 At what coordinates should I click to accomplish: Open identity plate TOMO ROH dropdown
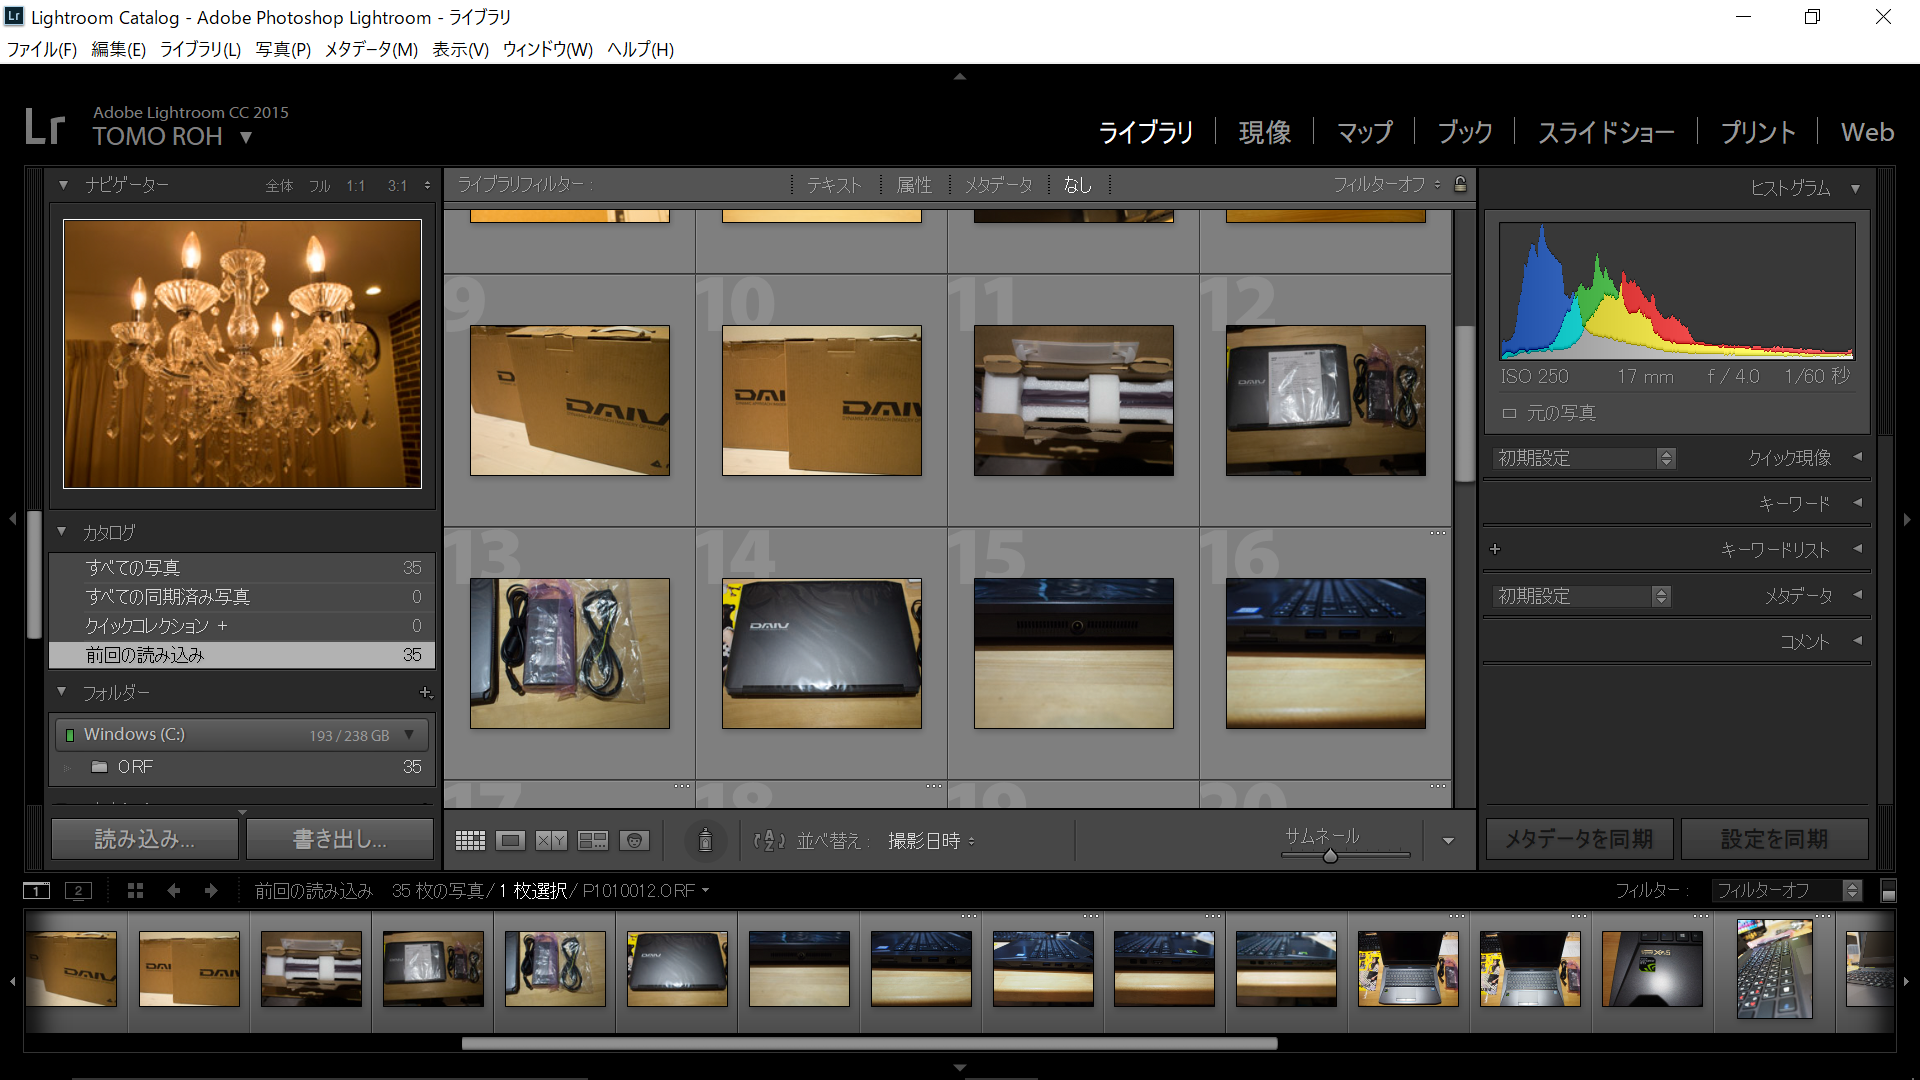click(246, 137)
